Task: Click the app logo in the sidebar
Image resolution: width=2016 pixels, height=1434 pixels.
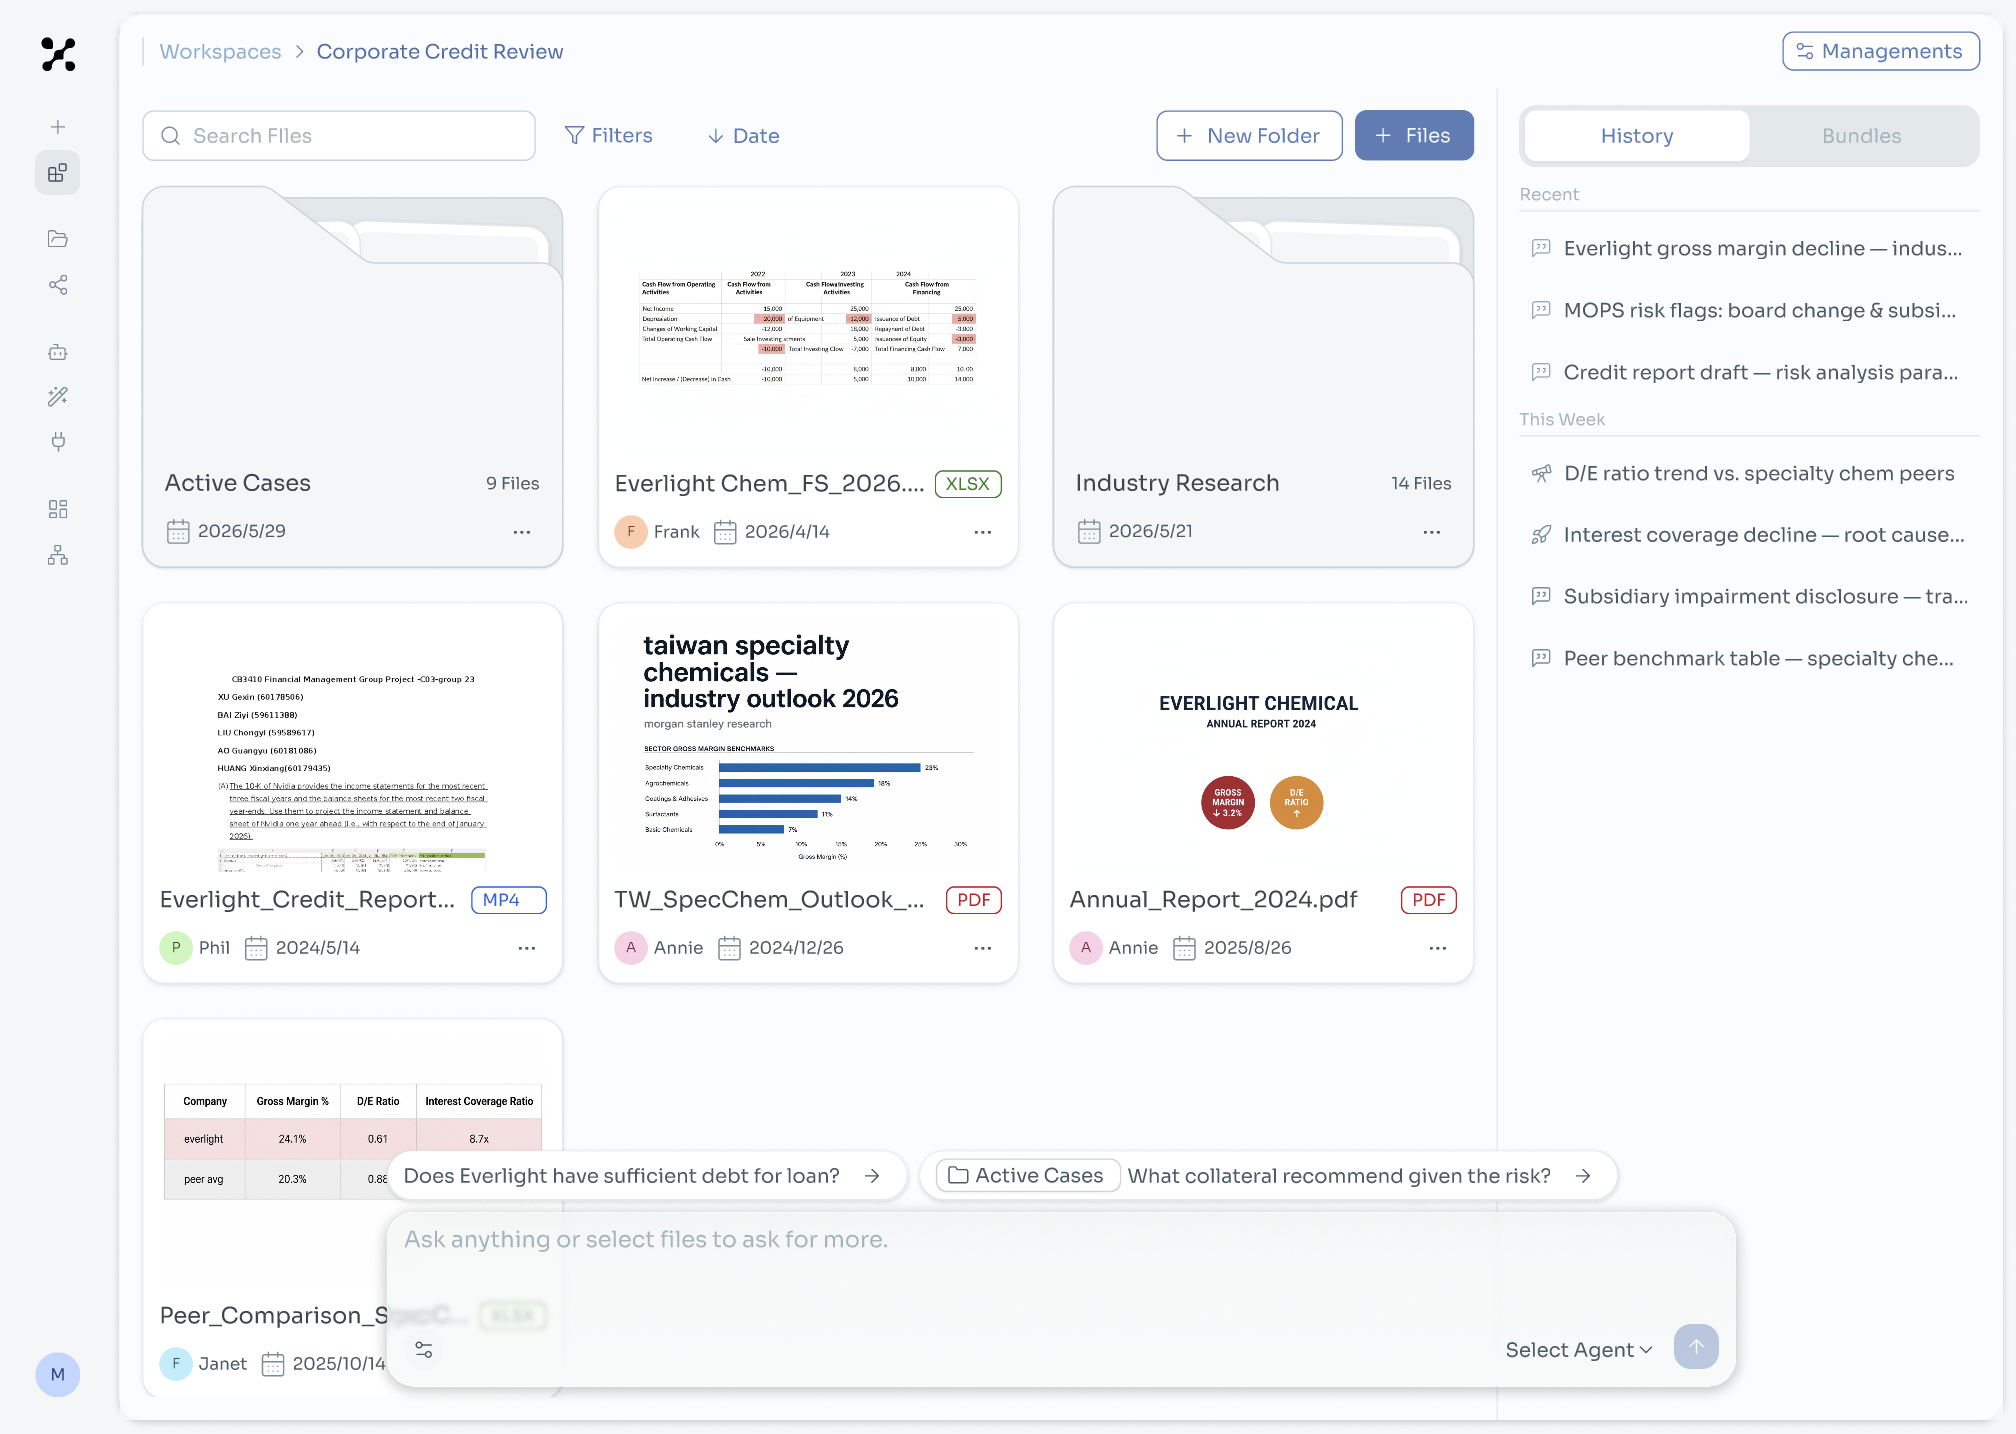Action: pos(58,54)
